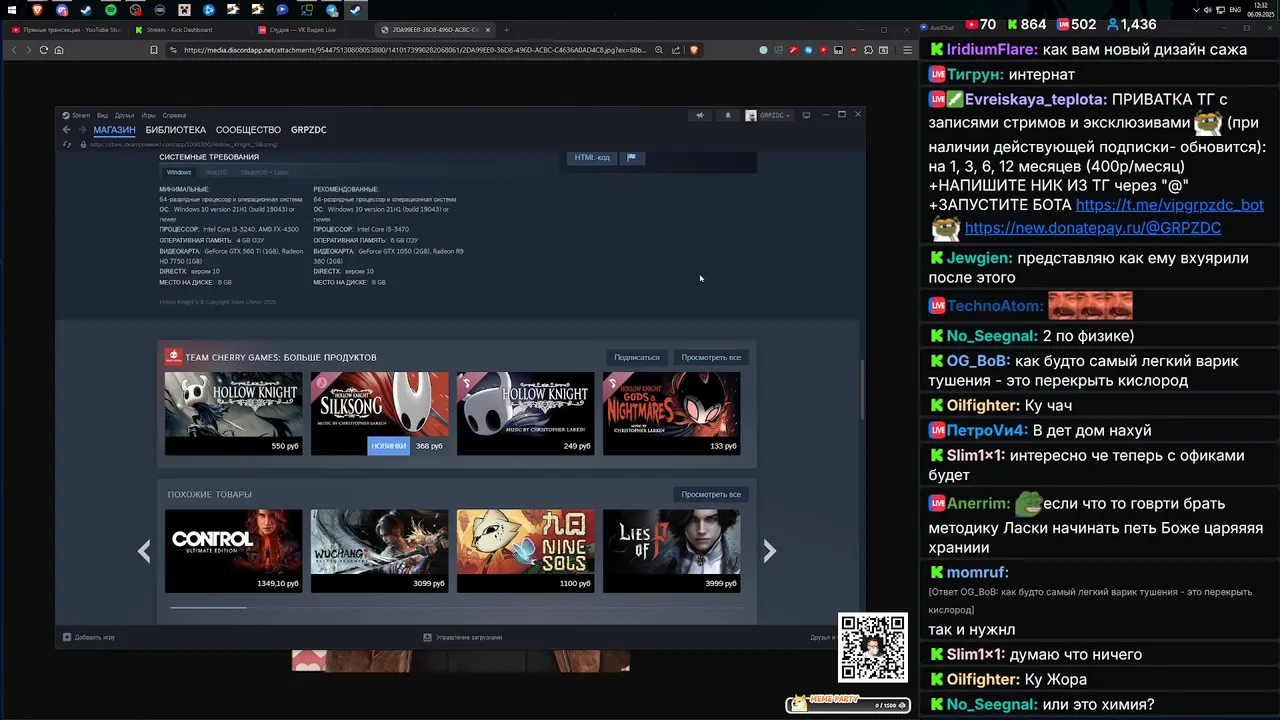Show previous similar products
The width and height of the screenshot is (1280, 720).
pos(144,551)
